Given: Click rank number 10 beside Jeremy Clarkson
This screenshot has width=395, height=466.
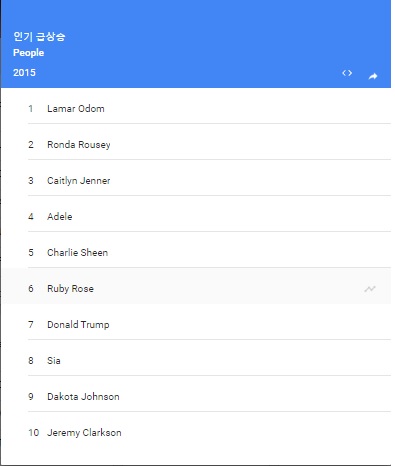Looking at the screenshot, I should (34, 433).
